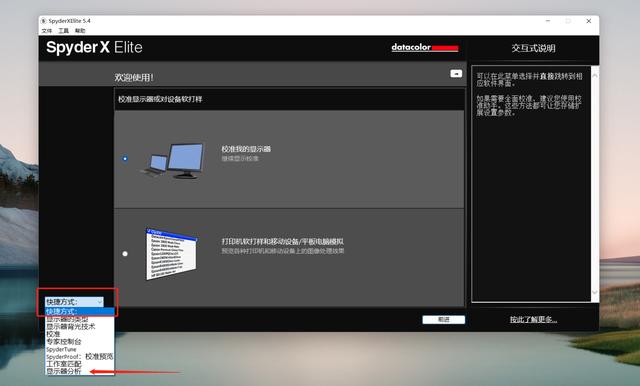Choose 显示器分析 from the shortcut list

click(x=64, y=371)
